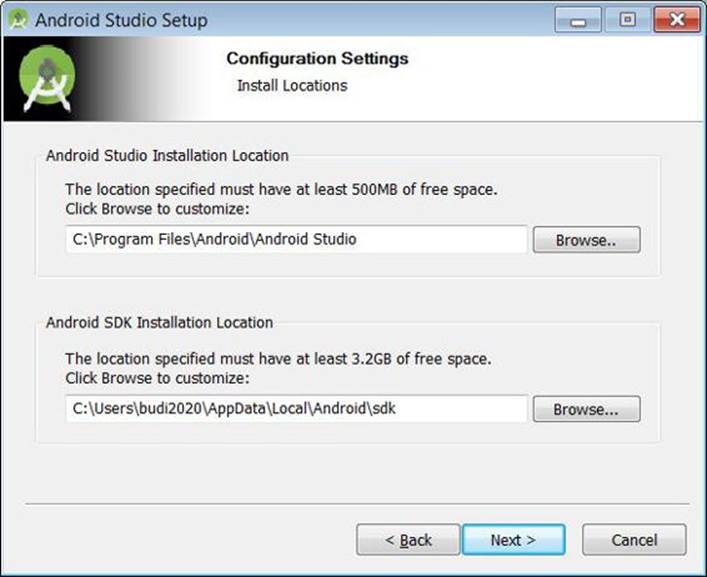Image resolution: width=707 pixels, height=577 pixels.
Task: Browse for Android SDK installation location
Action: pos(586,409)
